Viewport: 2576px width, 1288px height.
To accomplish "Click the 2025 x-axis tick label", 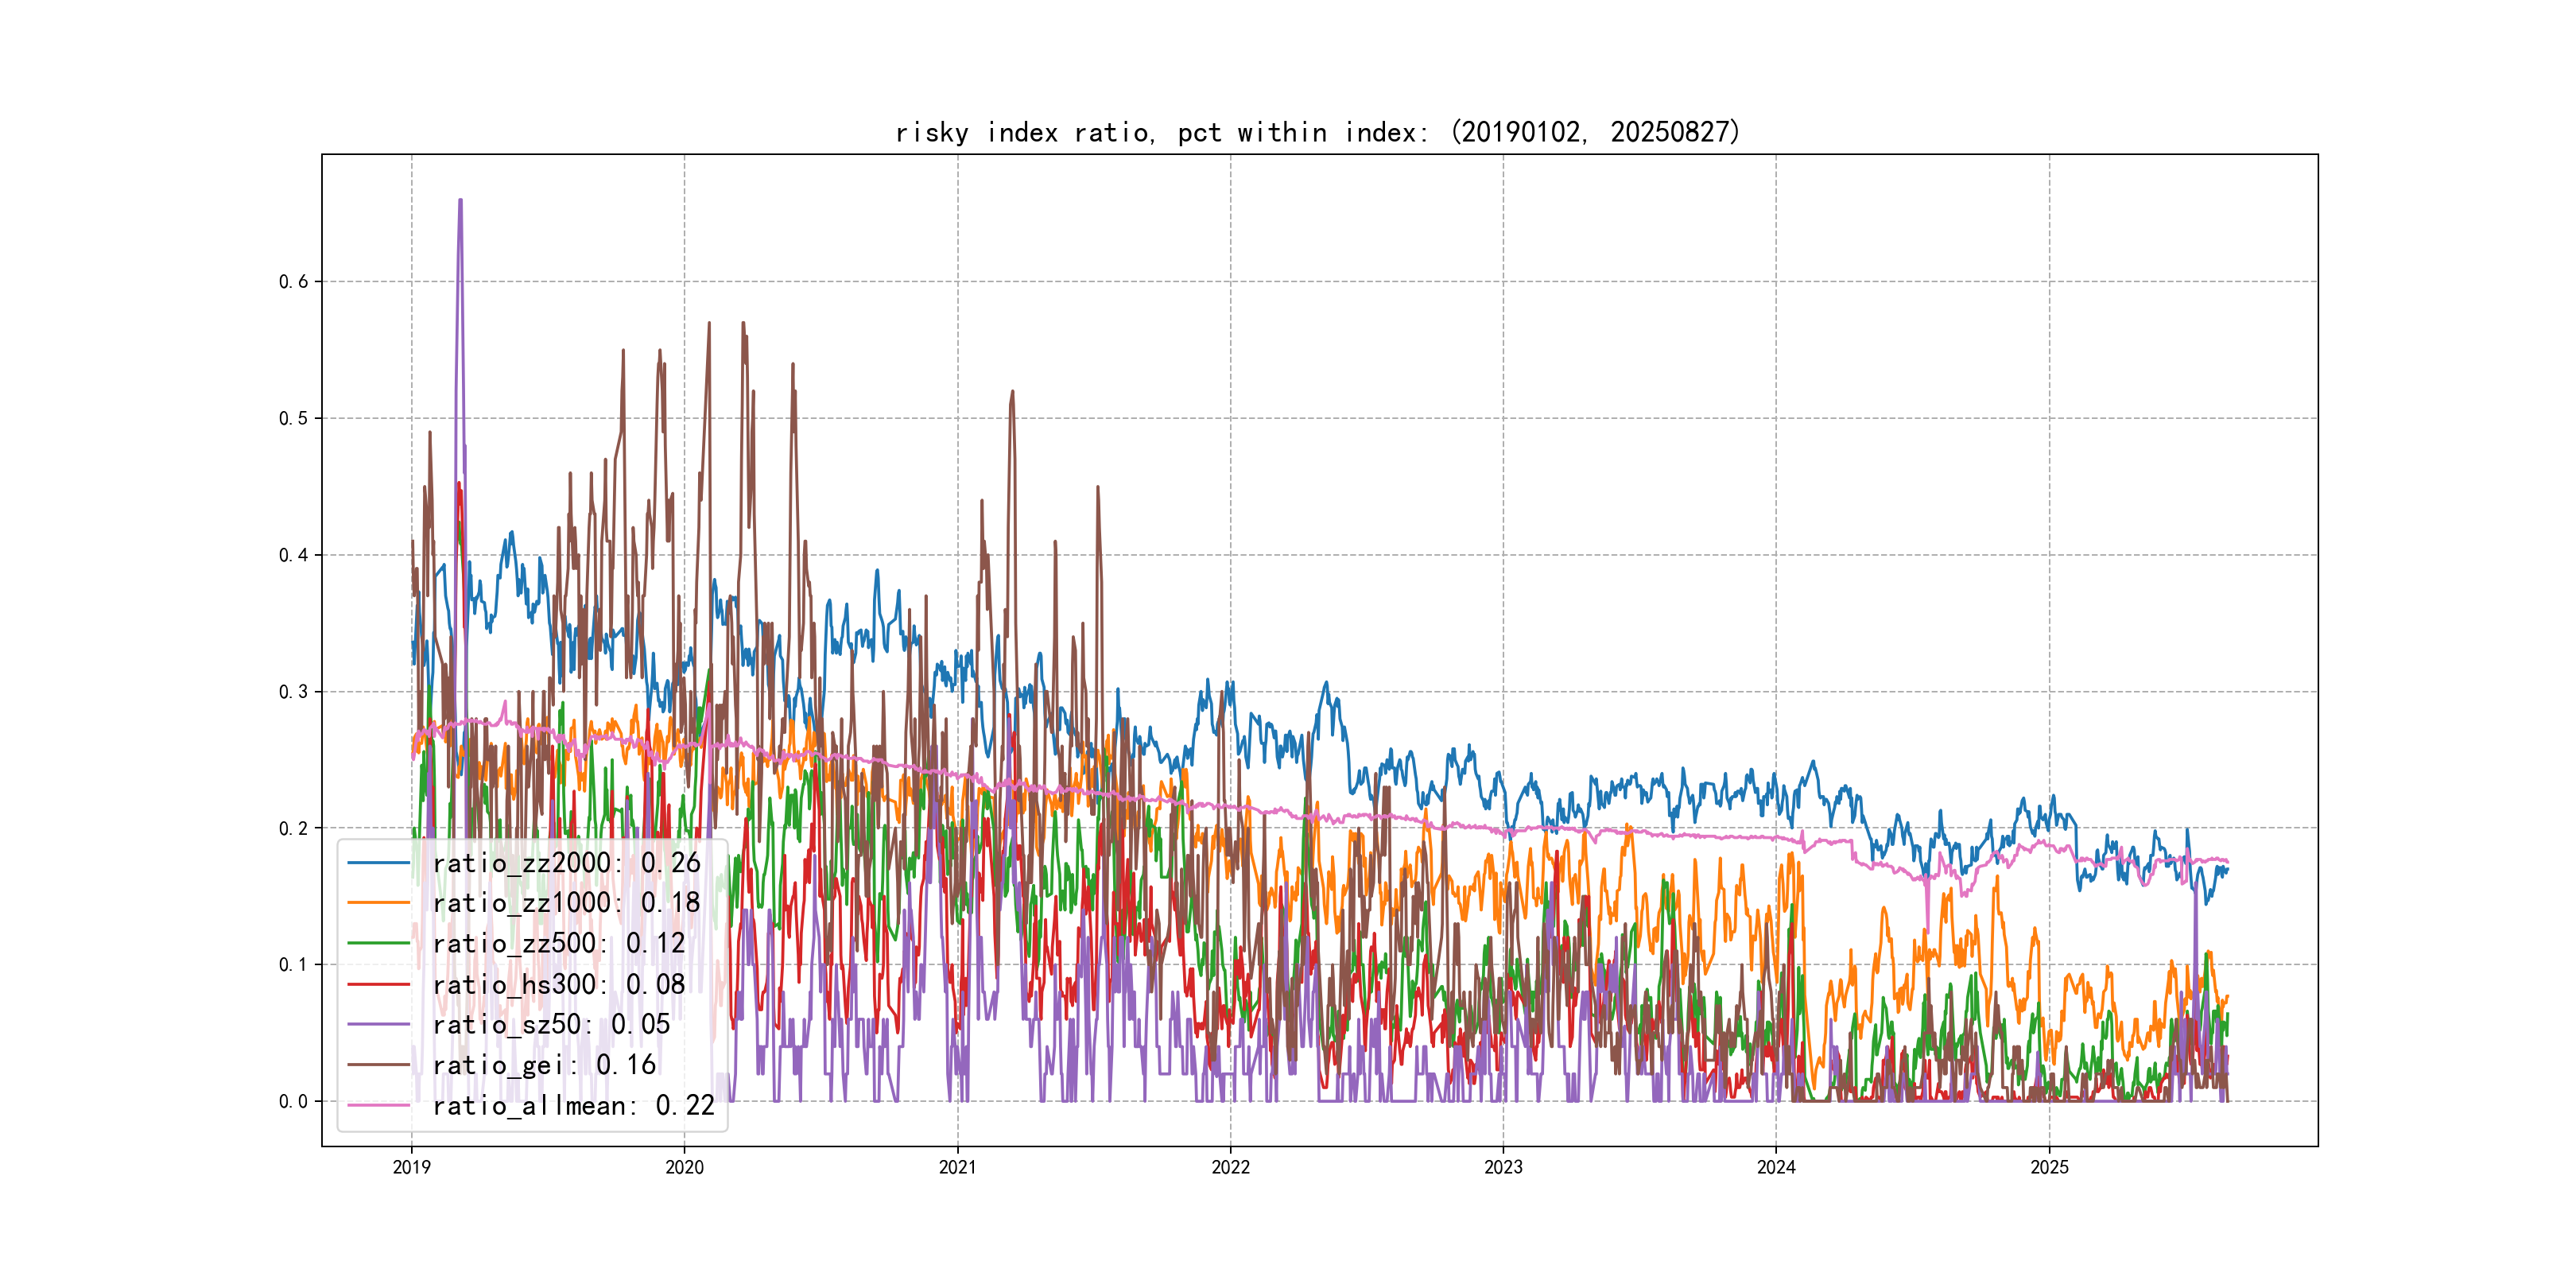I will click(x=2049, y=1167).
